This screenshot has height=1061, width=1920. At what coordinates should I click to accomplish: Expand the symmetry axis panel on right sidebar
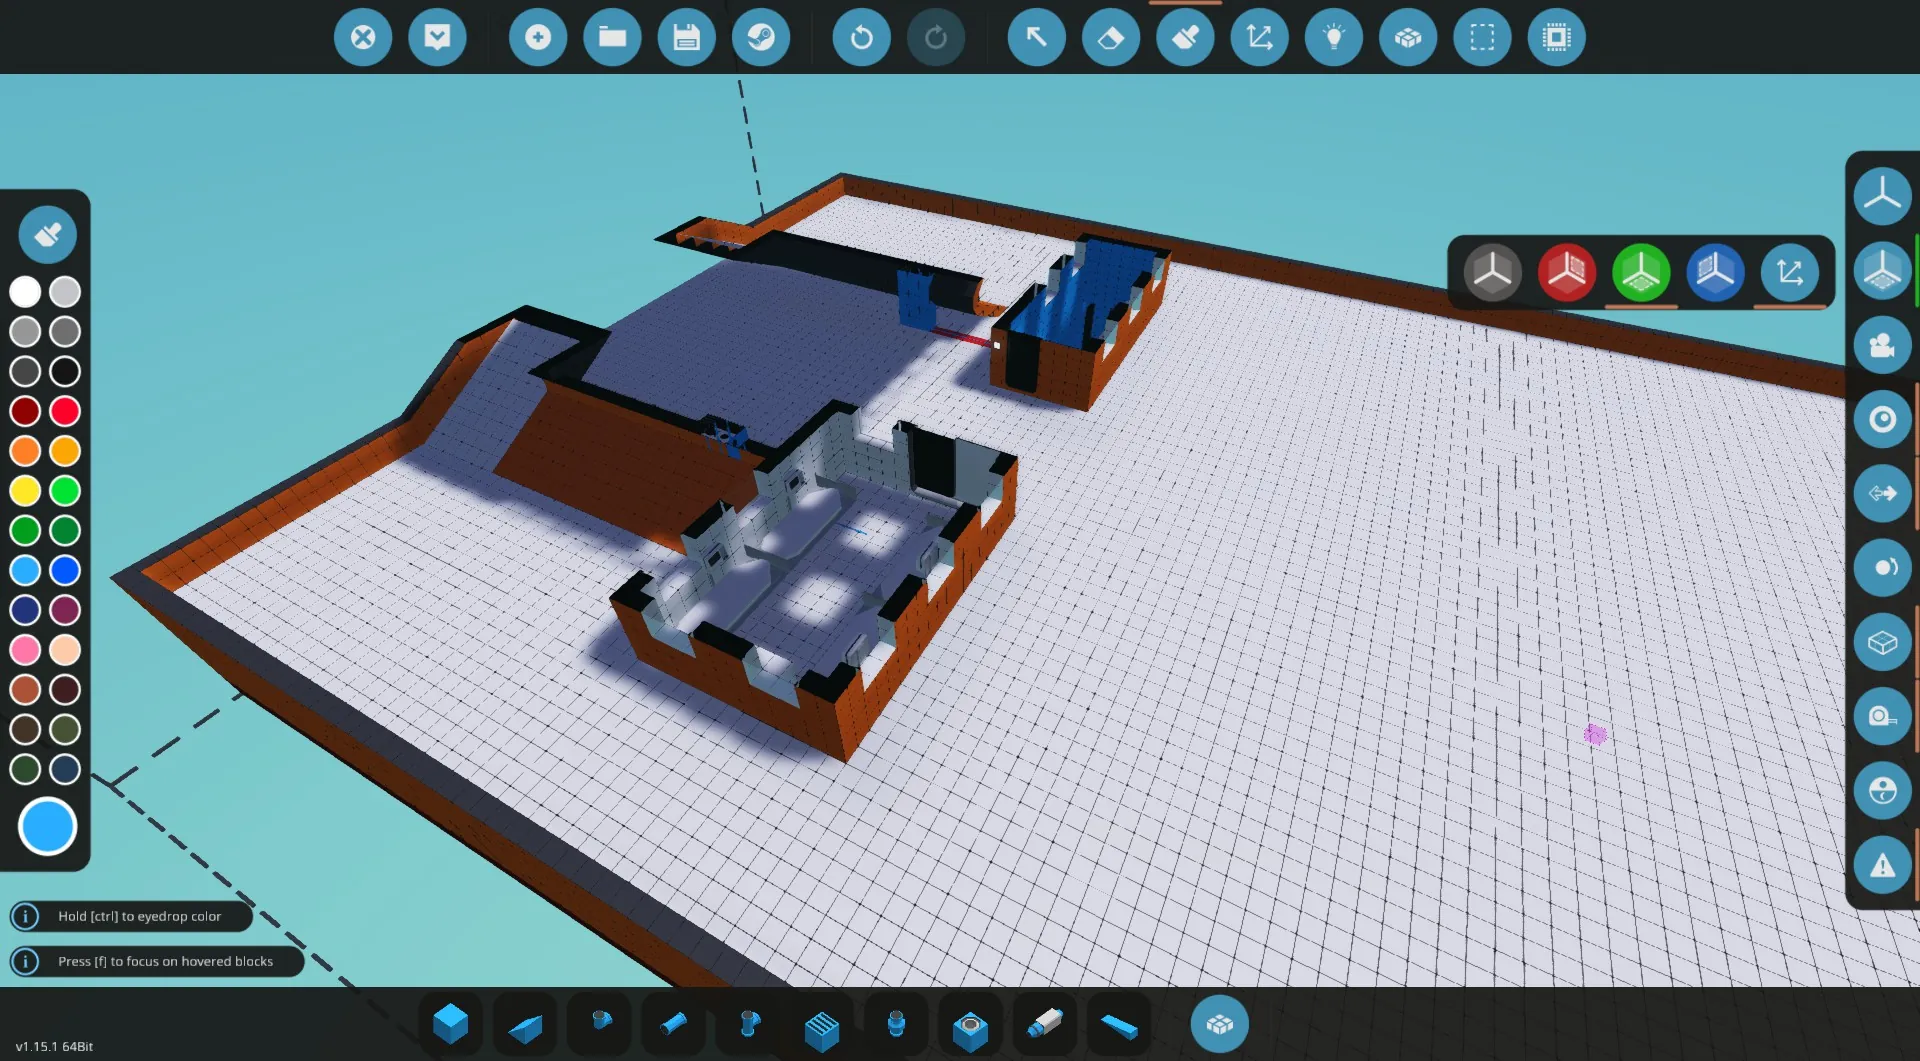click(x=1882, y=271)
